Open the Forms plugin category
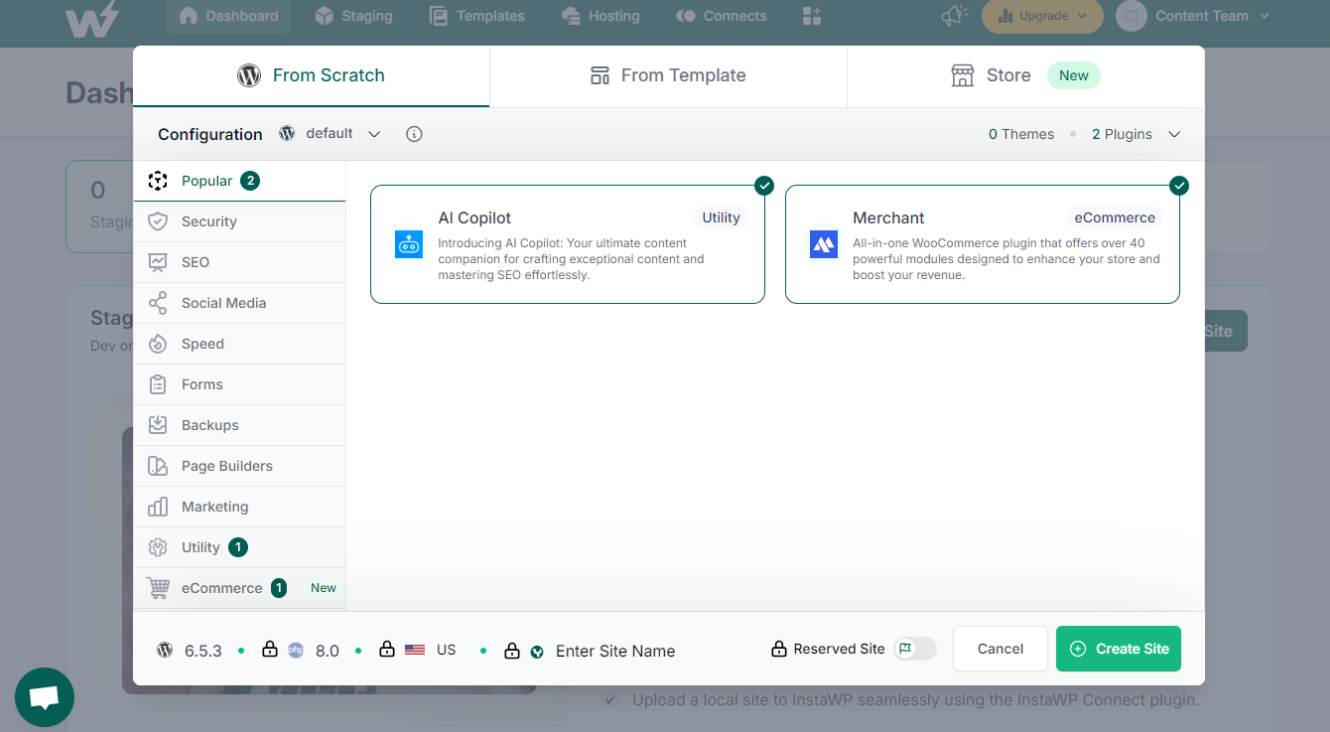 pos(239,385)
